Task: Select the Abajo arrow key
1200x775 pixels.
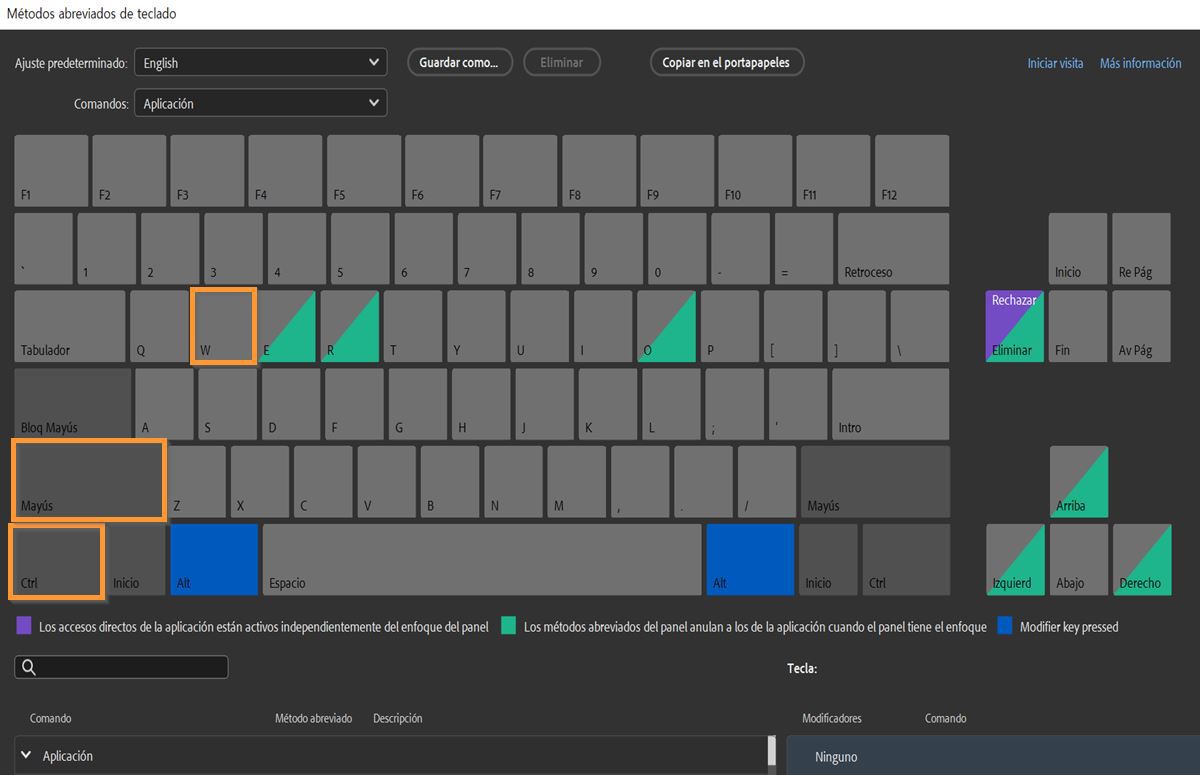Action: [1078, 560]
